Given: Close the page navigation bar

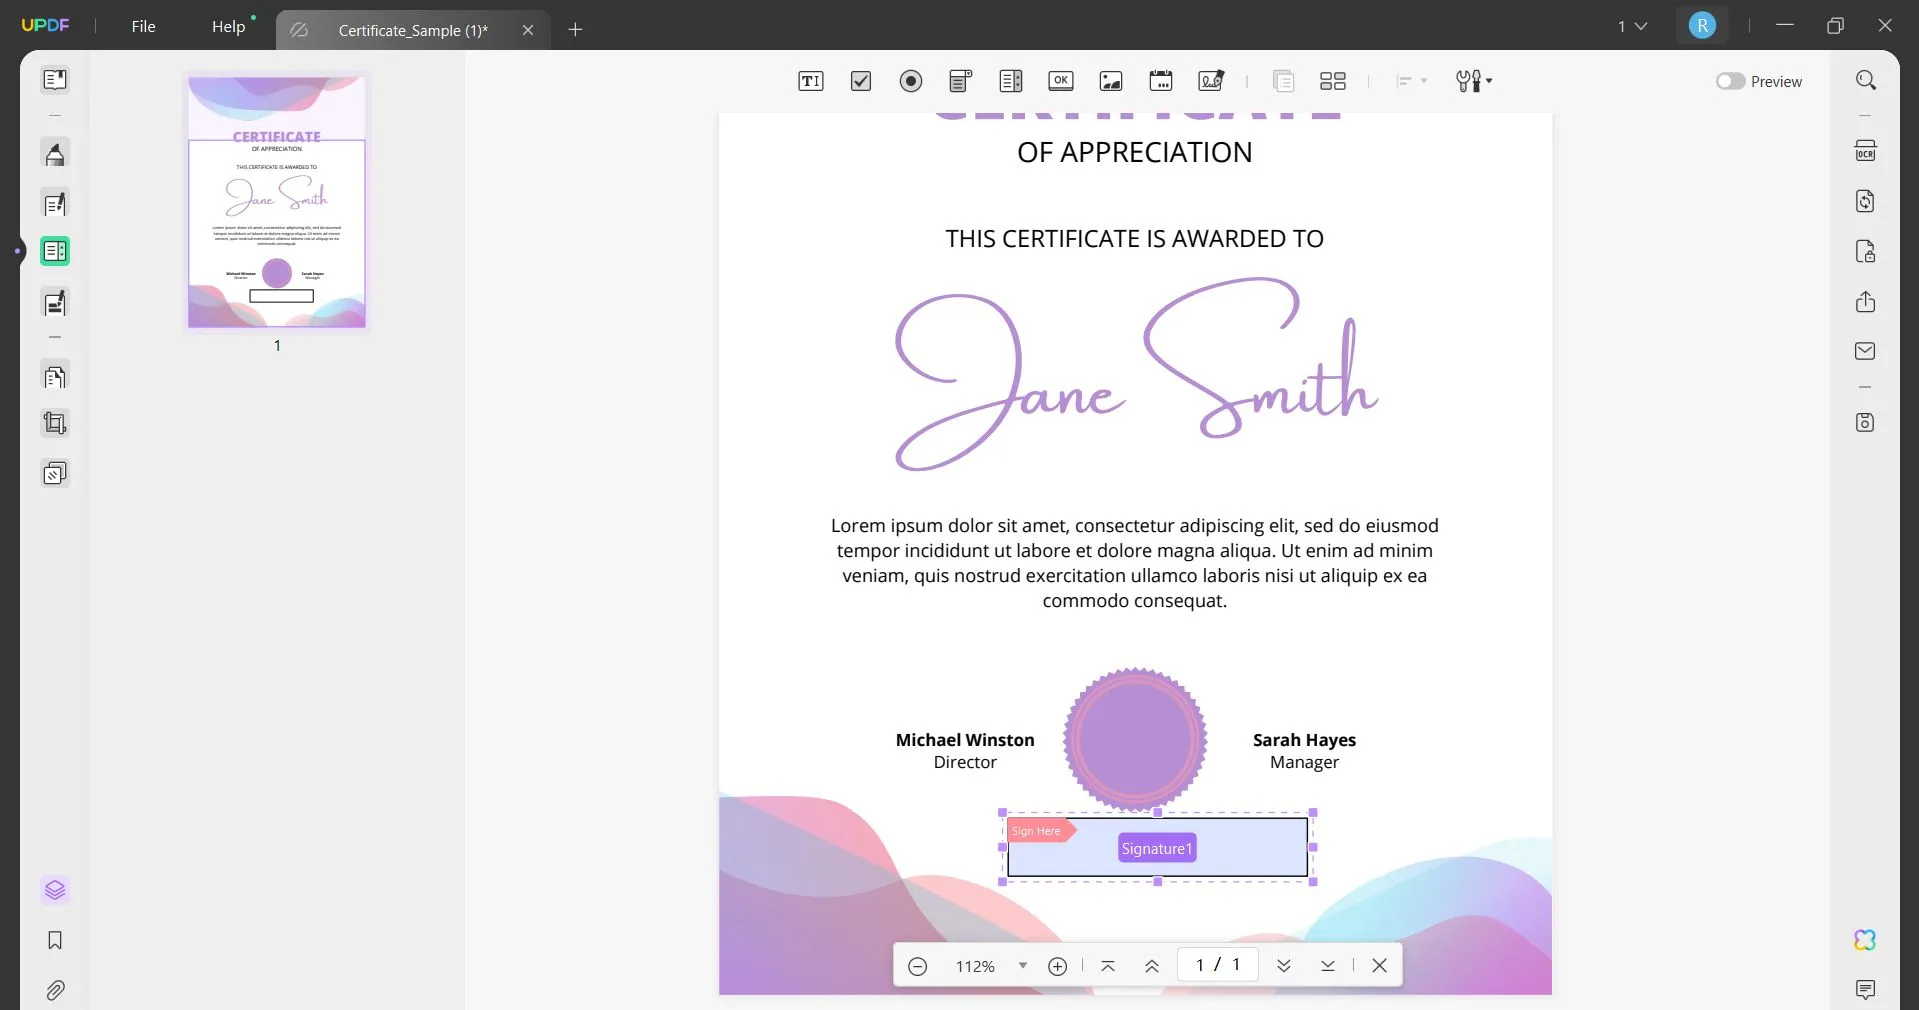Looking at the screenshot, I should pos(1380,966).
